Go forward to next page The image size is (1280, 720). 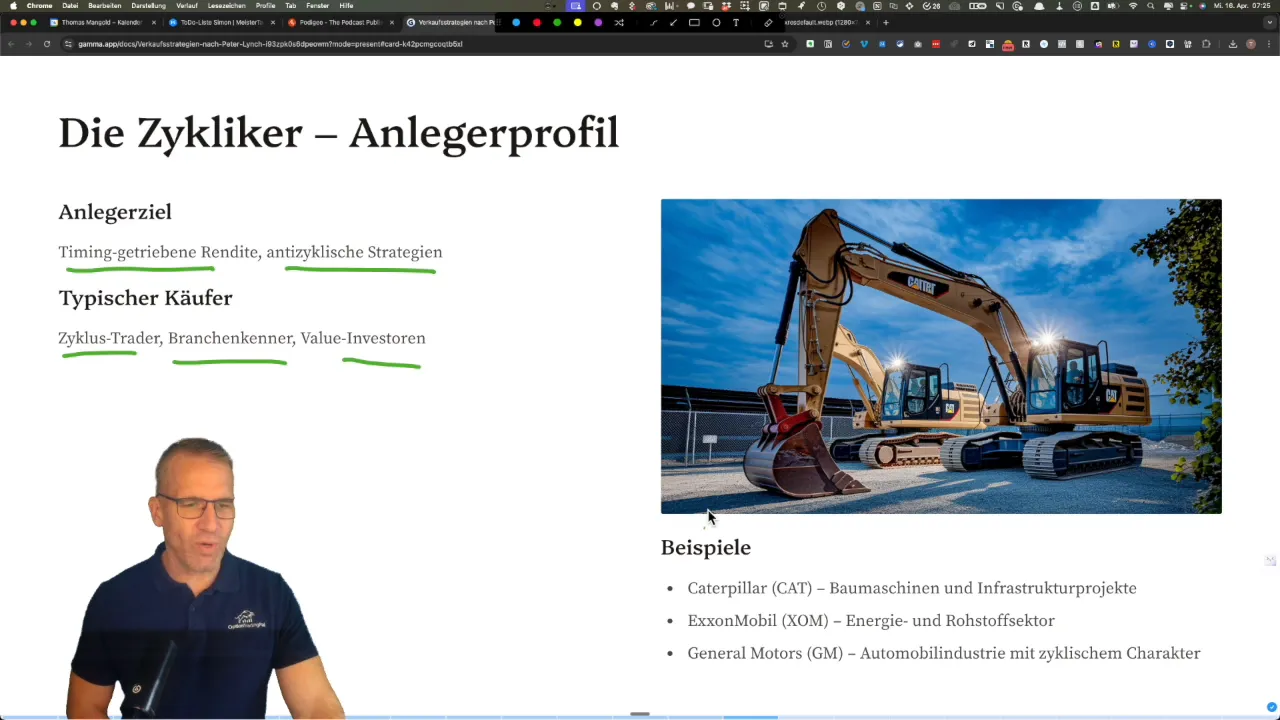click(x=28, y=44)
